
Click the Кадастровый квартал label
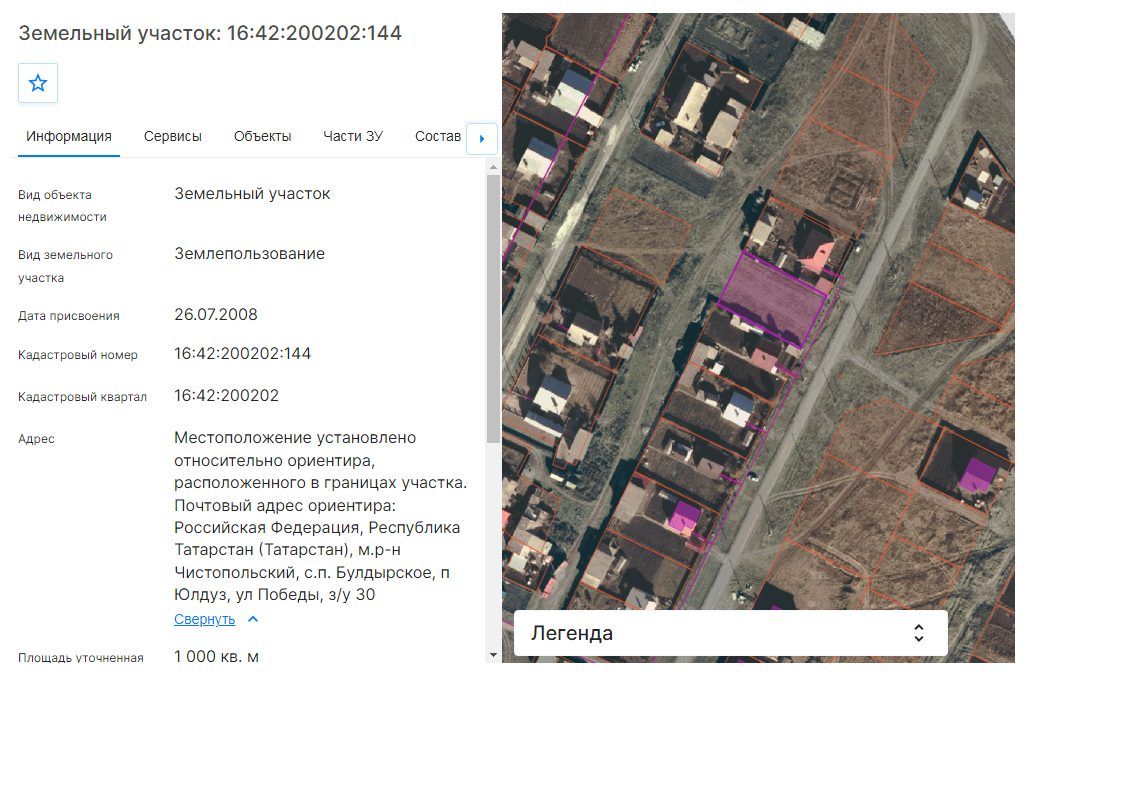tap(82, 396)
